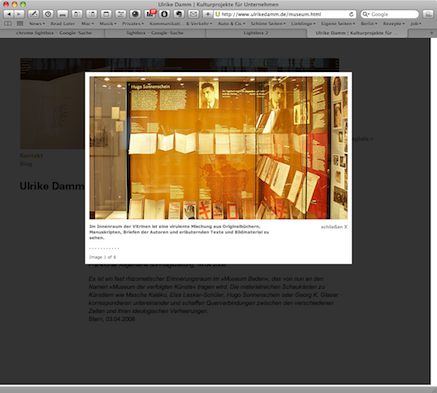Viewport: 437px width, 393px height.
Task: Switch to the Lightbox 2 tab
Action: (256, 33)
